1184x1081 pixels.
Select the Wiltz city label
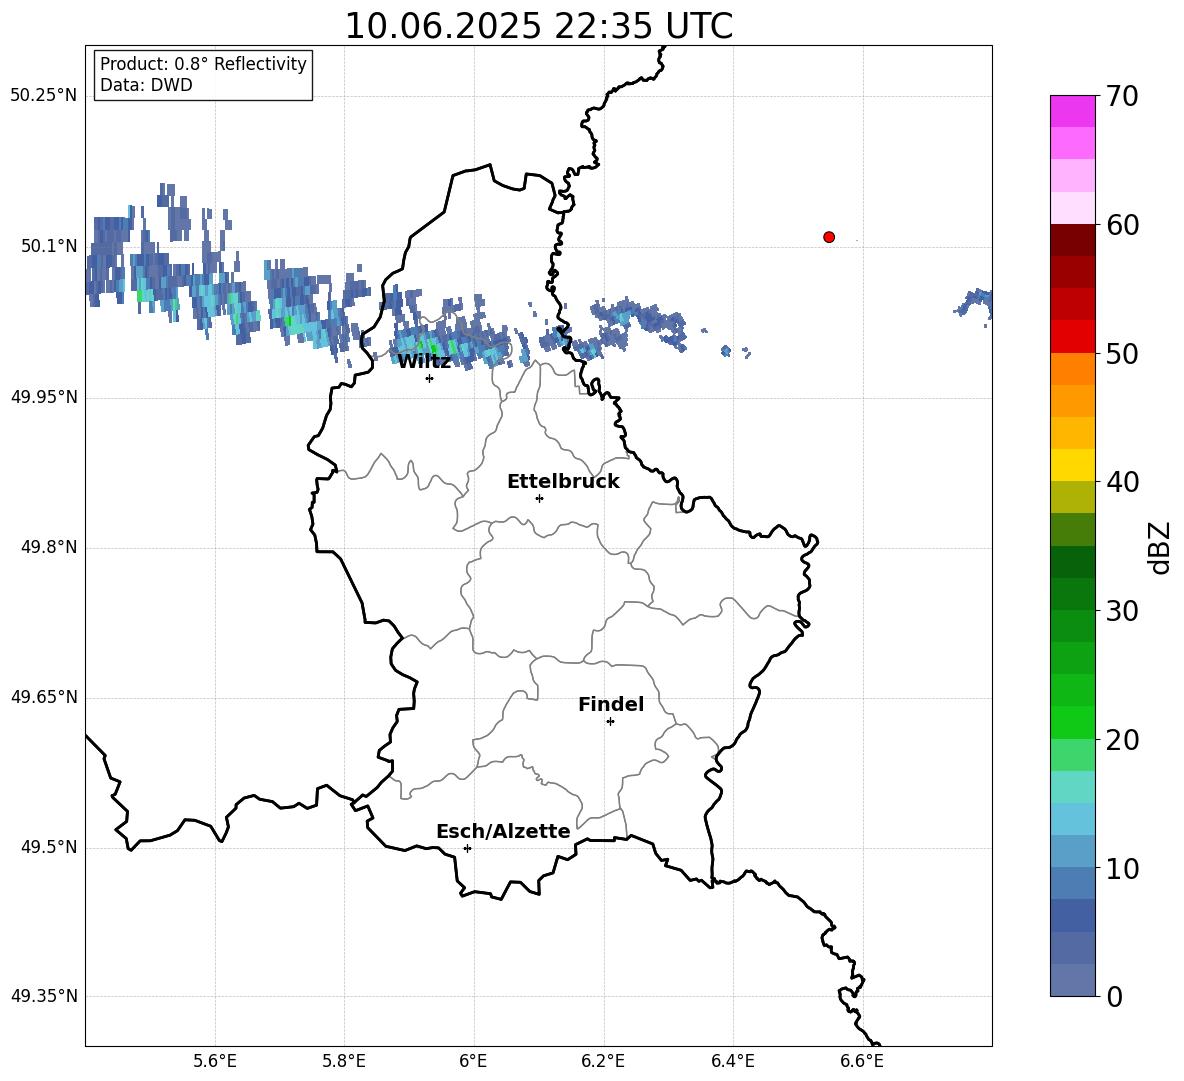coord(424,362)
